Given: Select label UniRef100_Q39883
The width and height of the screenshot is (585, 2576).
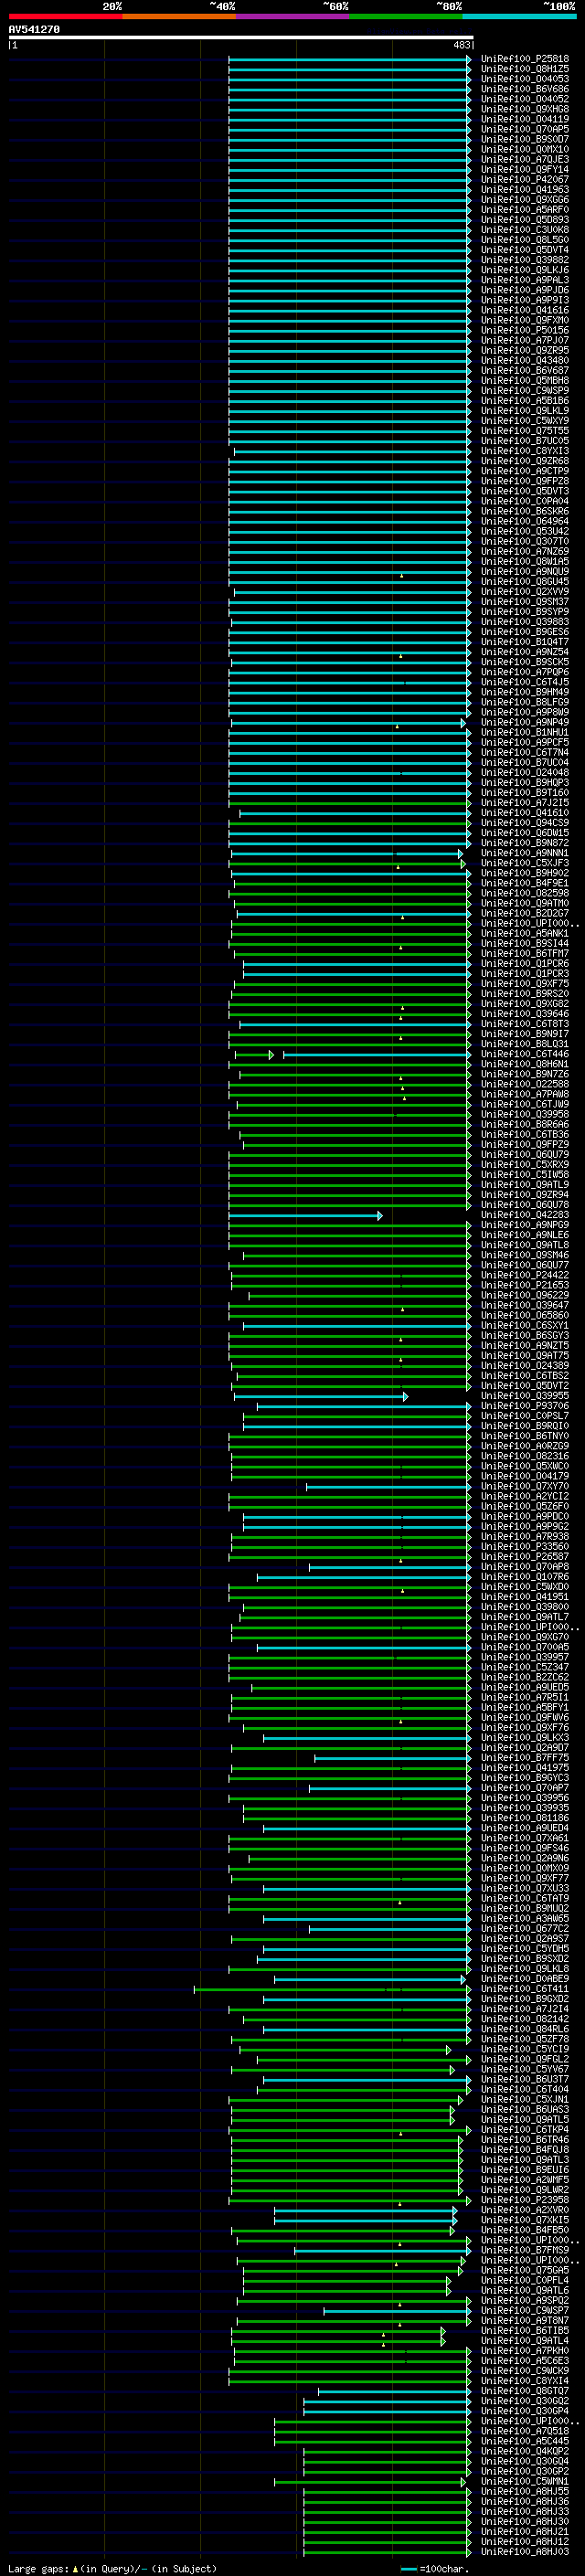Looking at the screenshot, I should (x=525, y=622).
